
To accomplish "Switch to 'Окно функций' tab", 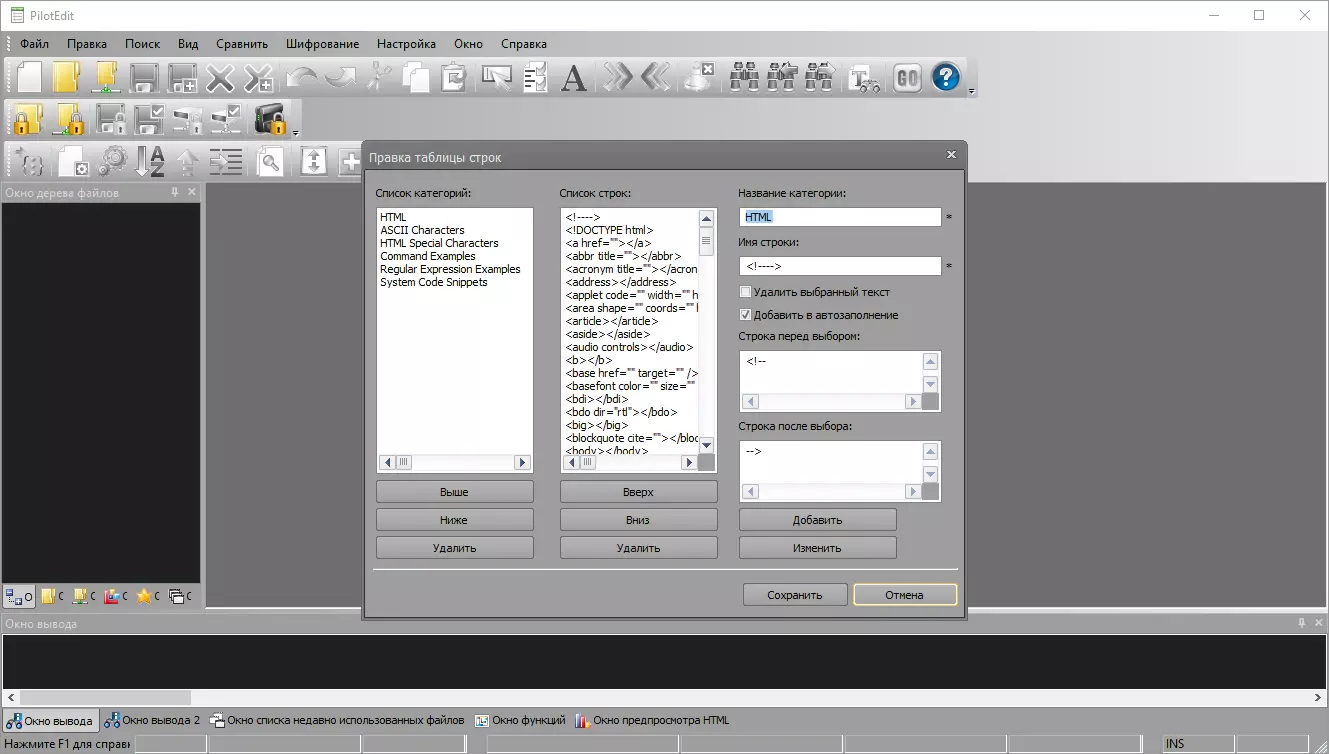I will 520,720.
